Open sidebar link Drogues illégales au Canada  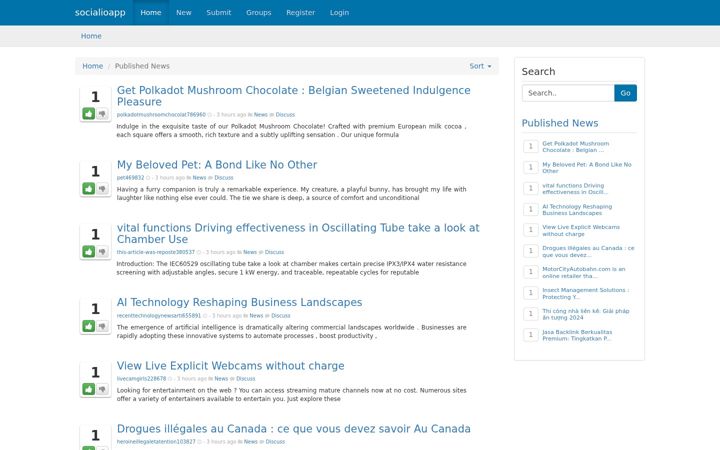[x=588, y=252]
